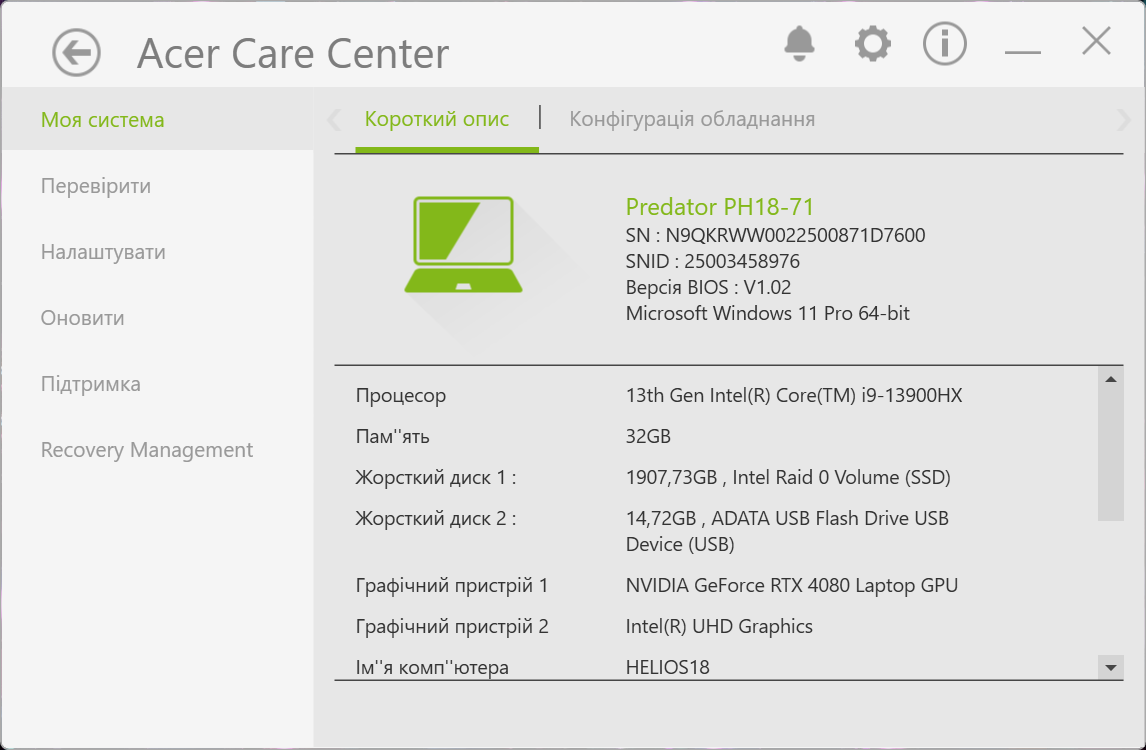Image resolution: width=1146 pixels, height=750 pixels.
Task: Open Налаштувати sidebar item
Action: 103,252
